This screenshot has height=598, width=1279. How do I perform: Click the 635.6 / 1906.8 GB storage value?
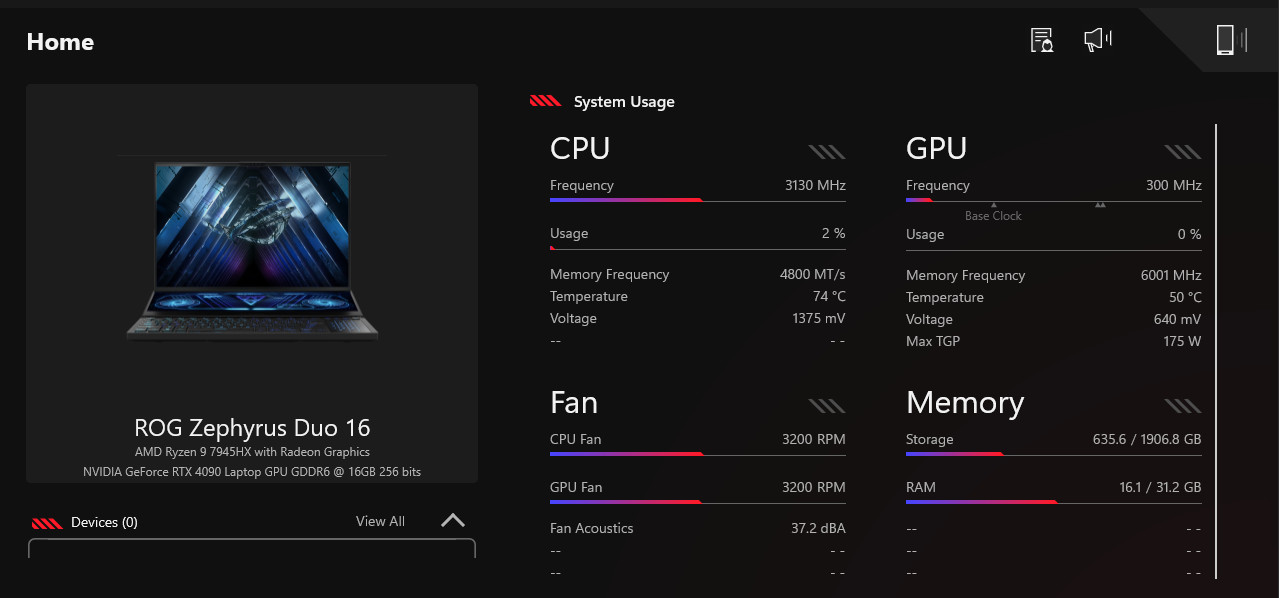tap(1147, 439)
